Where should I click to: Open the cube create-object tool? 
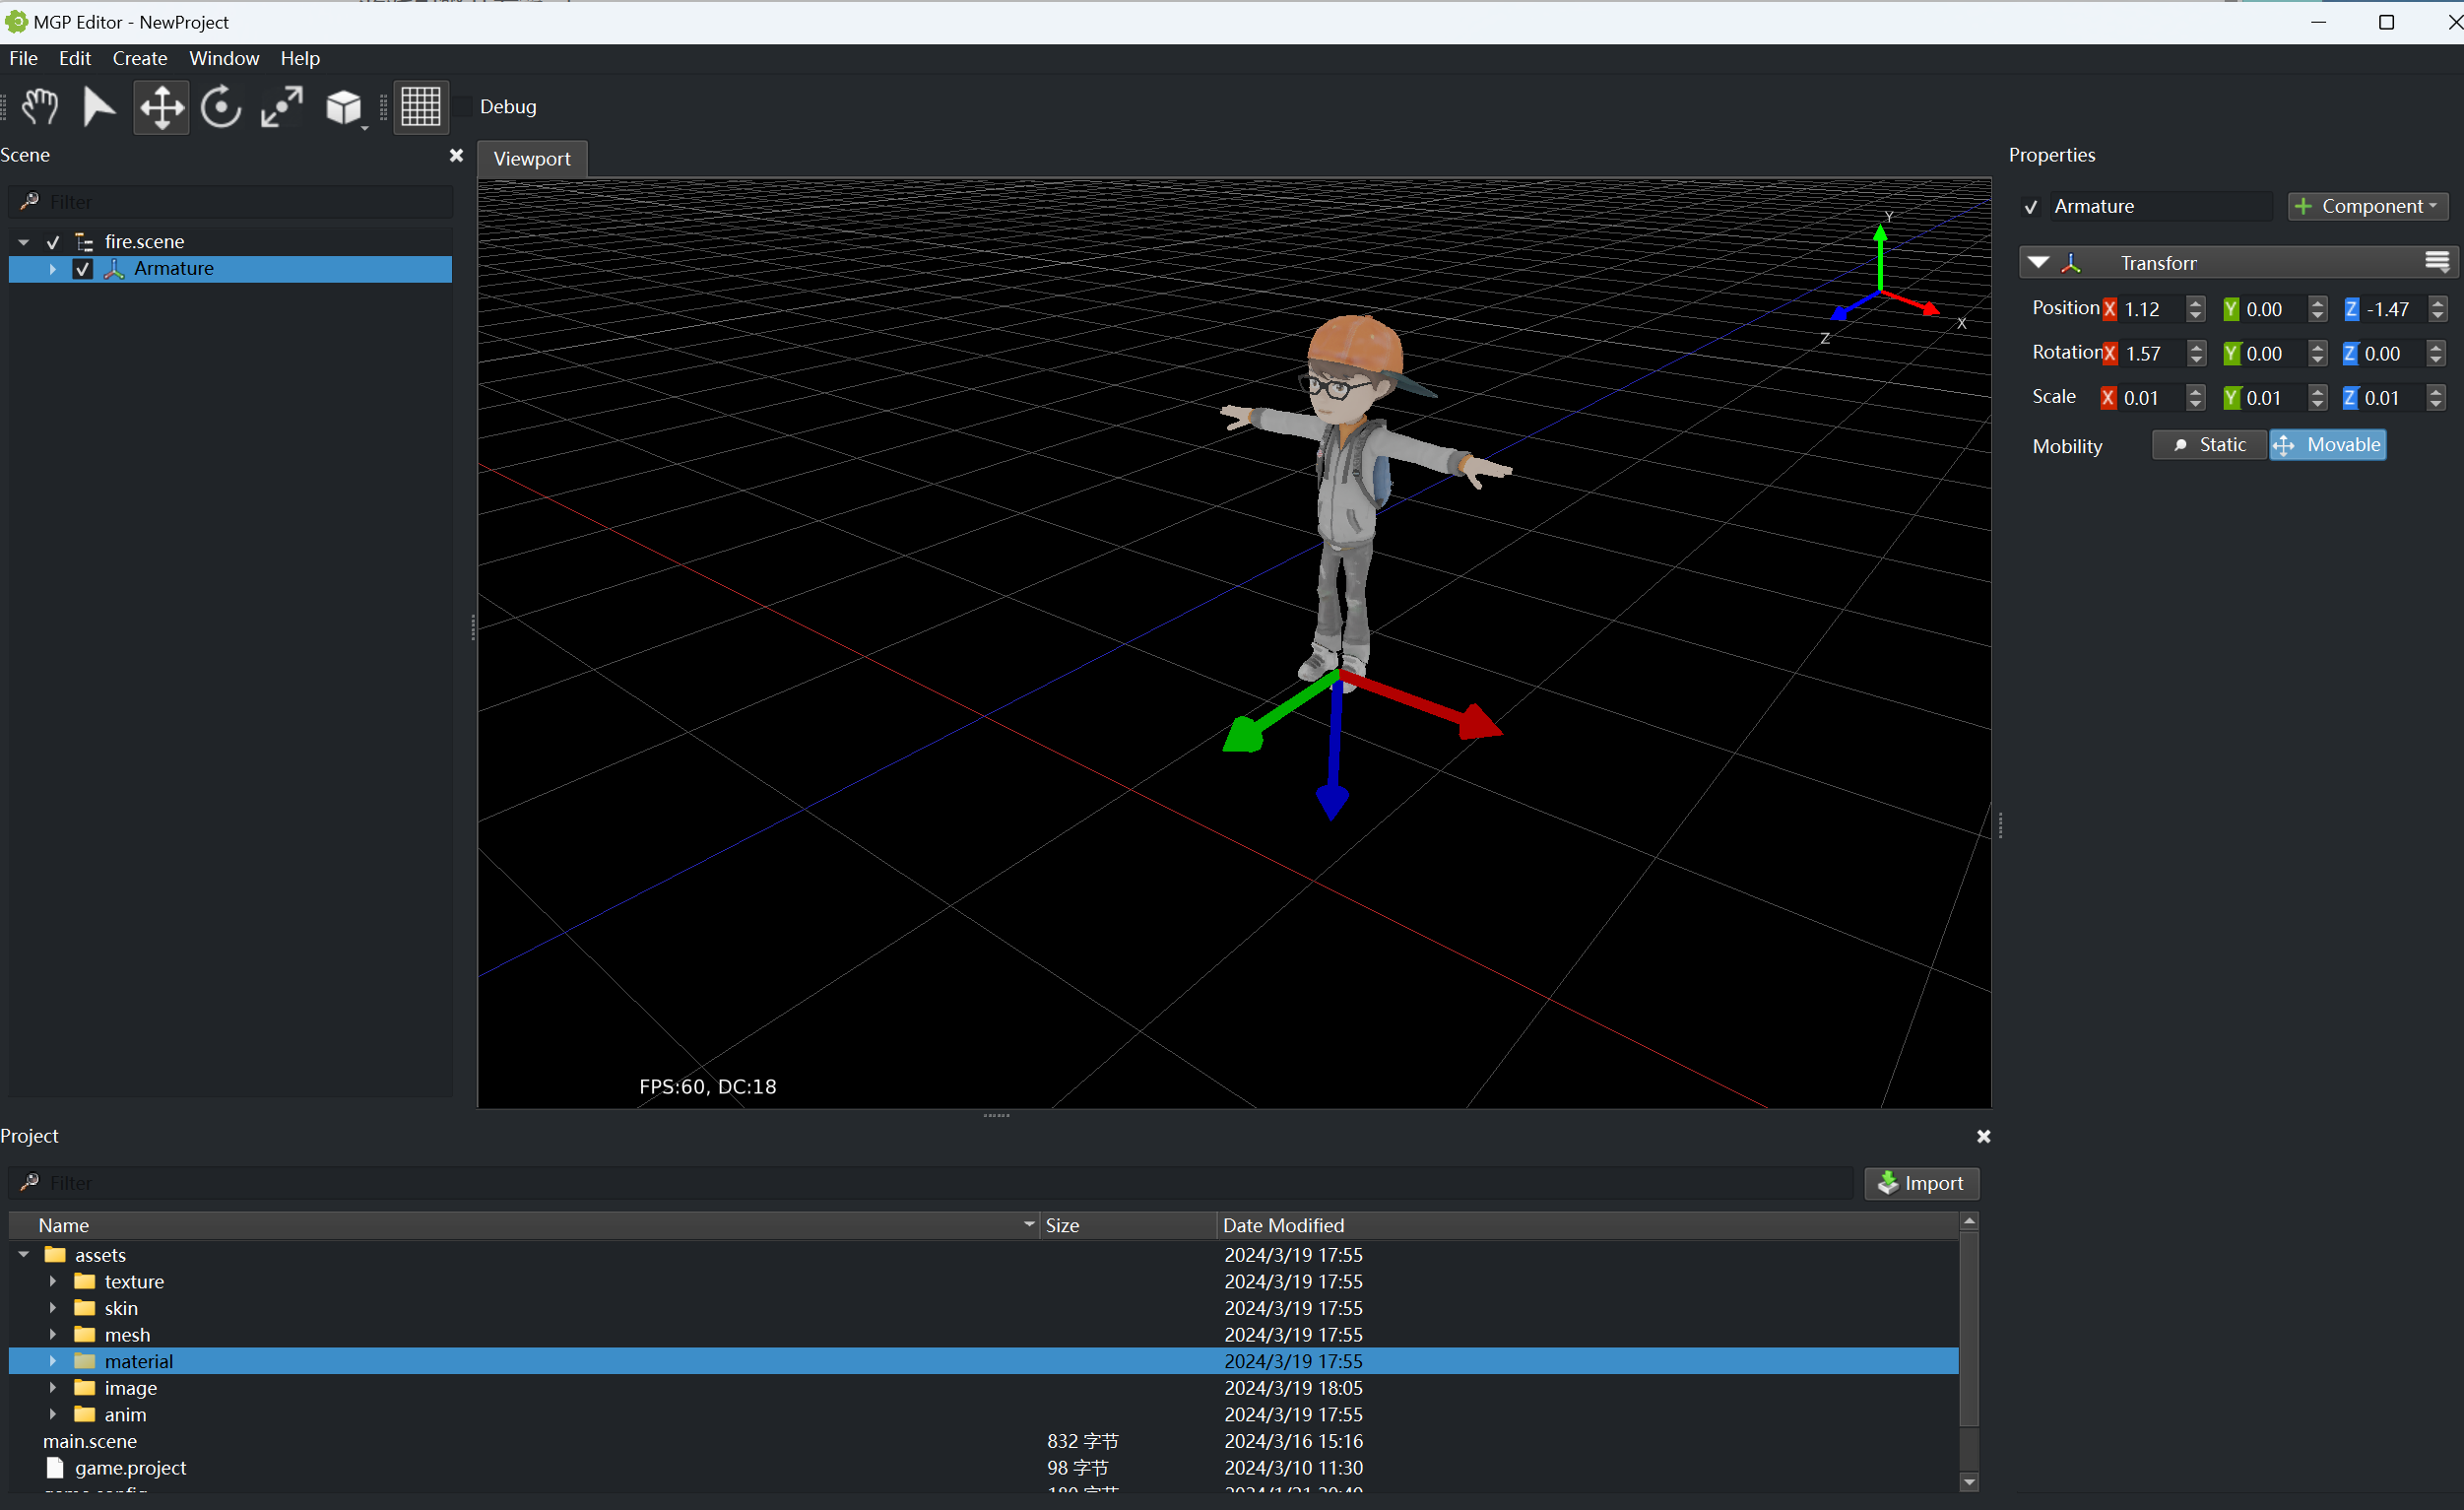[x=343, y=107]
